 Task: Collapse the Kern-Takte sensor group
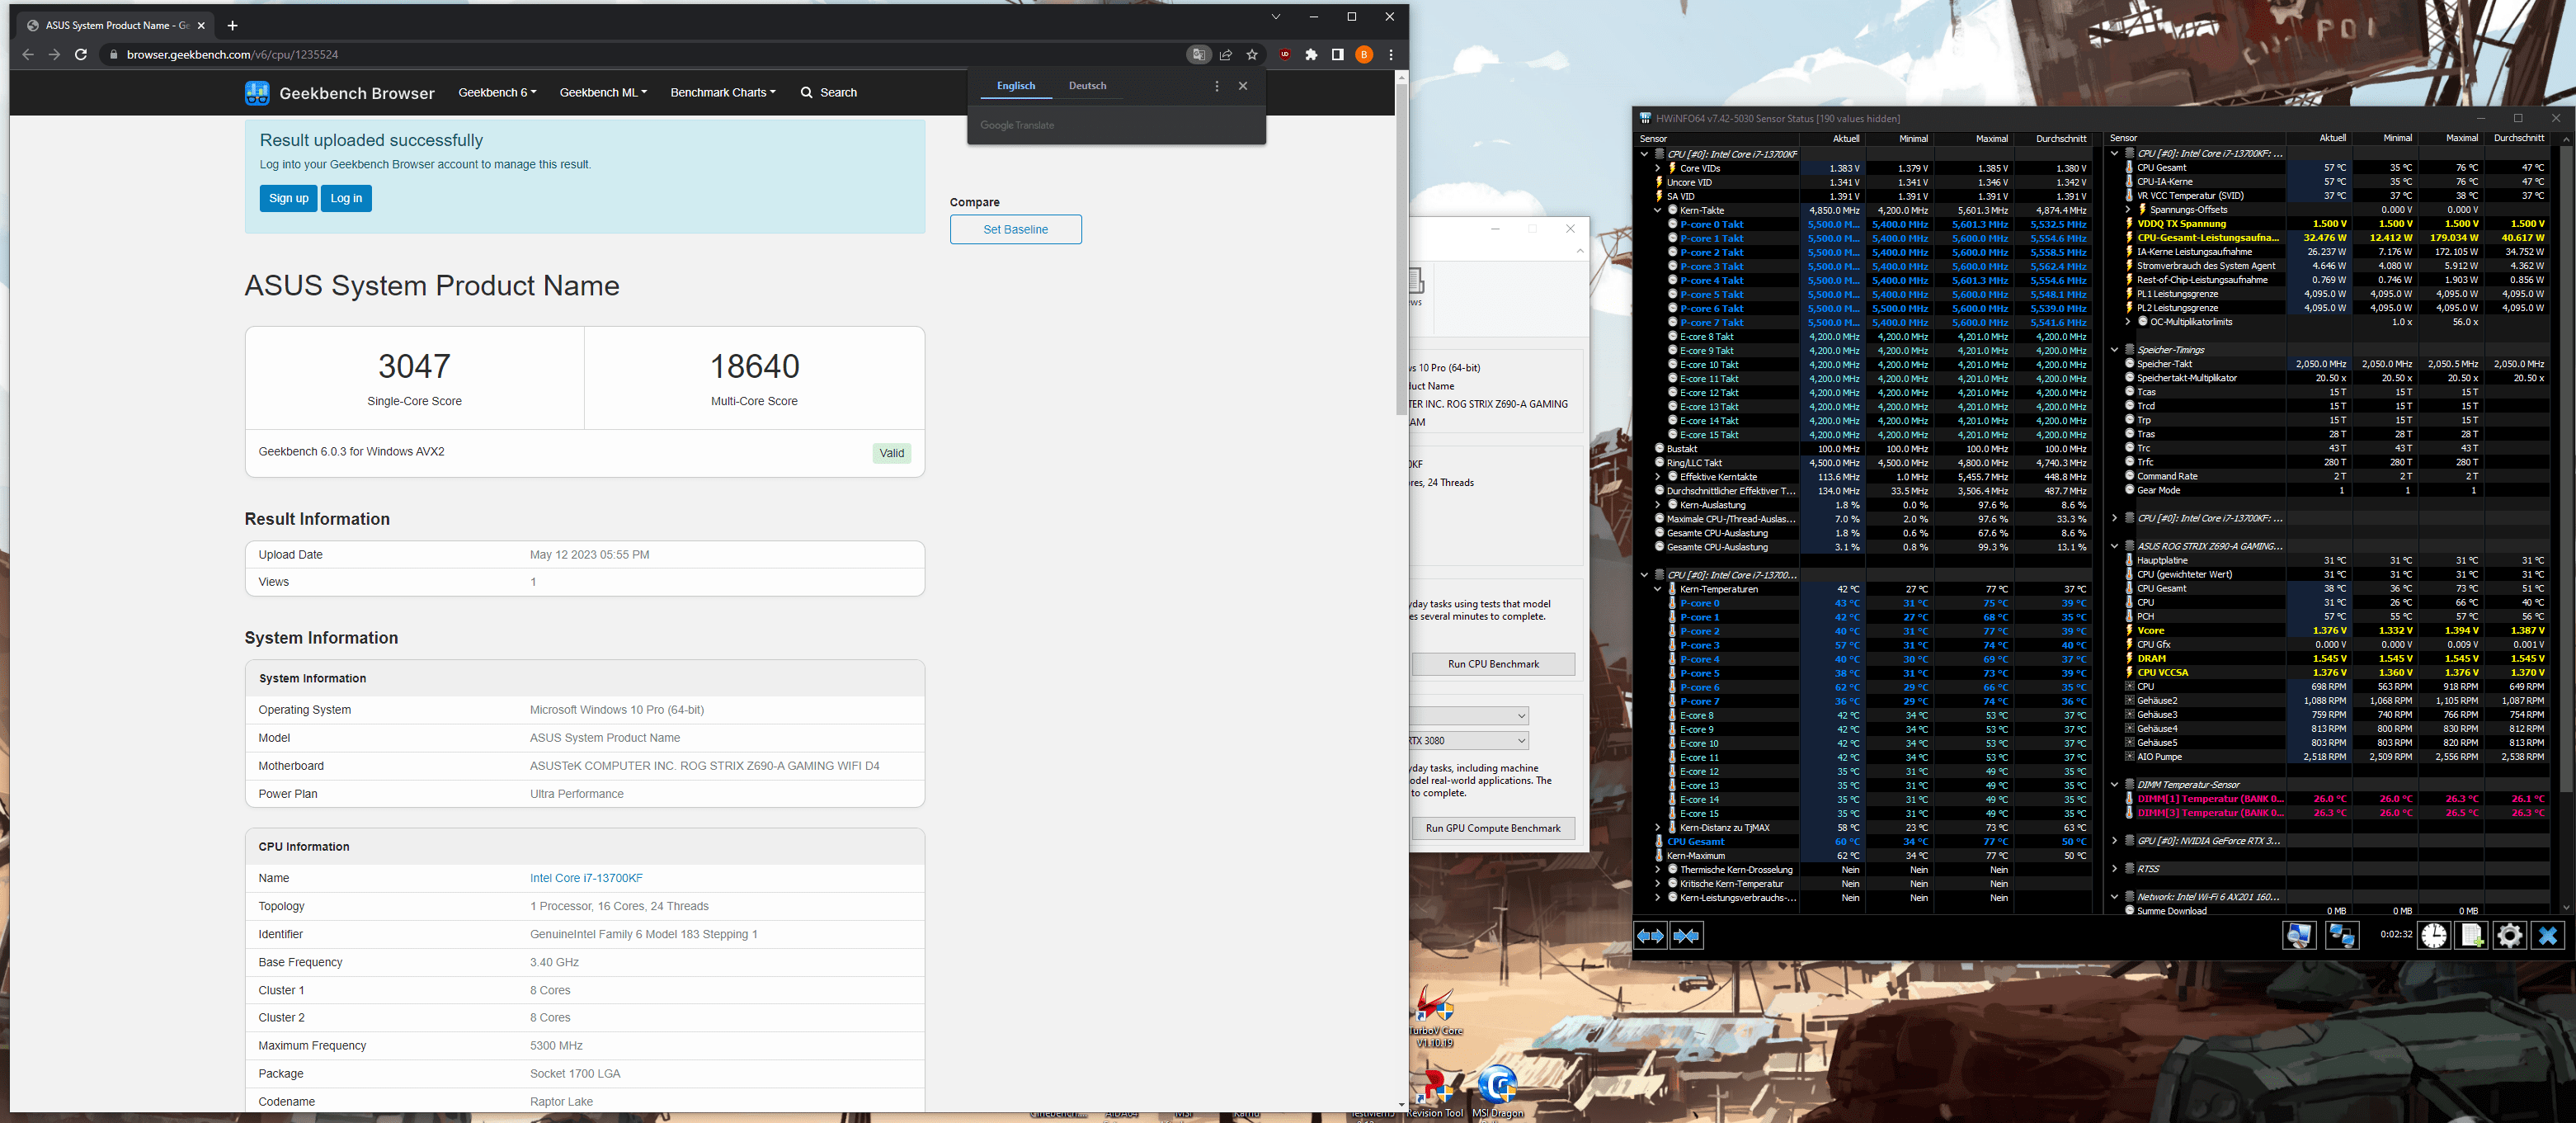[1657, 210]
